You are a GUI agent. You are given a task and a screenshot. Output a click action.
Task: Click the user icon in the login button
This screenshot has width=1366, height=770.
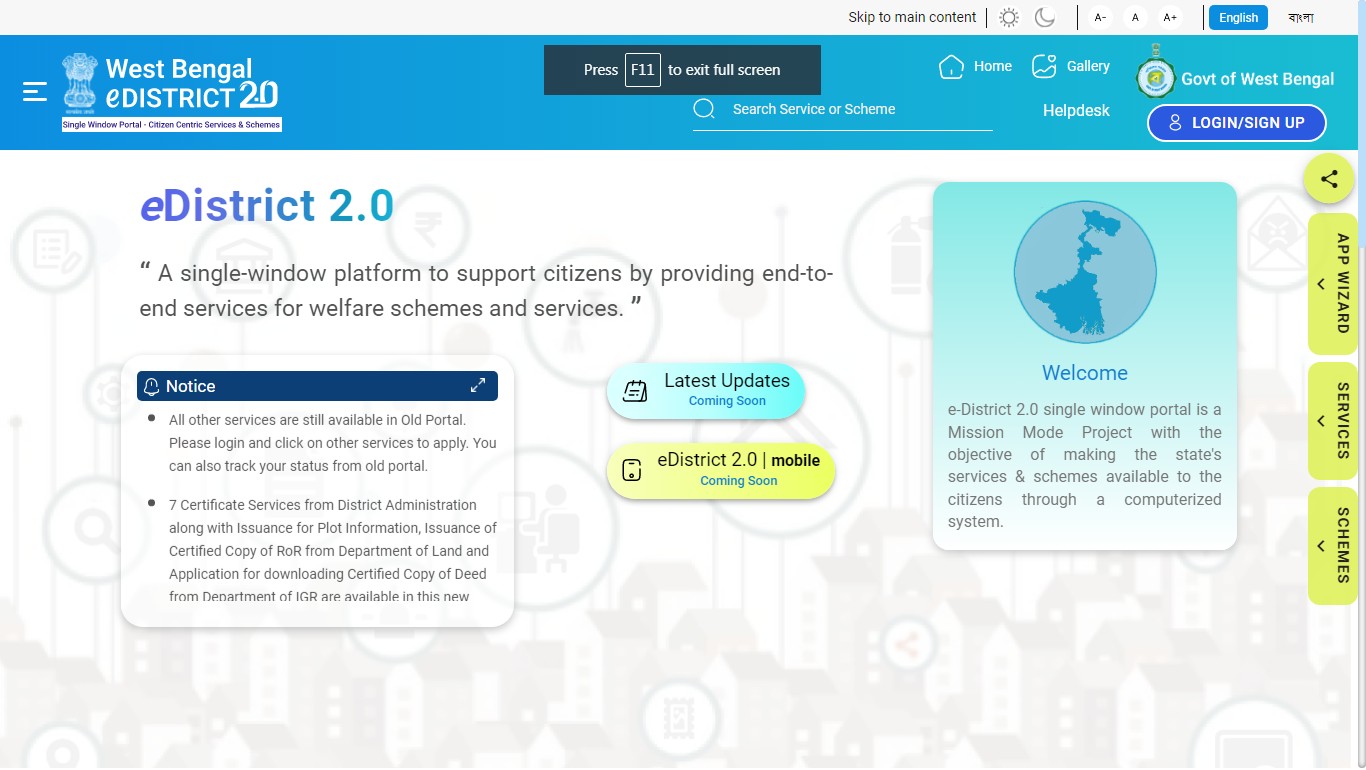tap(1176, 123)
